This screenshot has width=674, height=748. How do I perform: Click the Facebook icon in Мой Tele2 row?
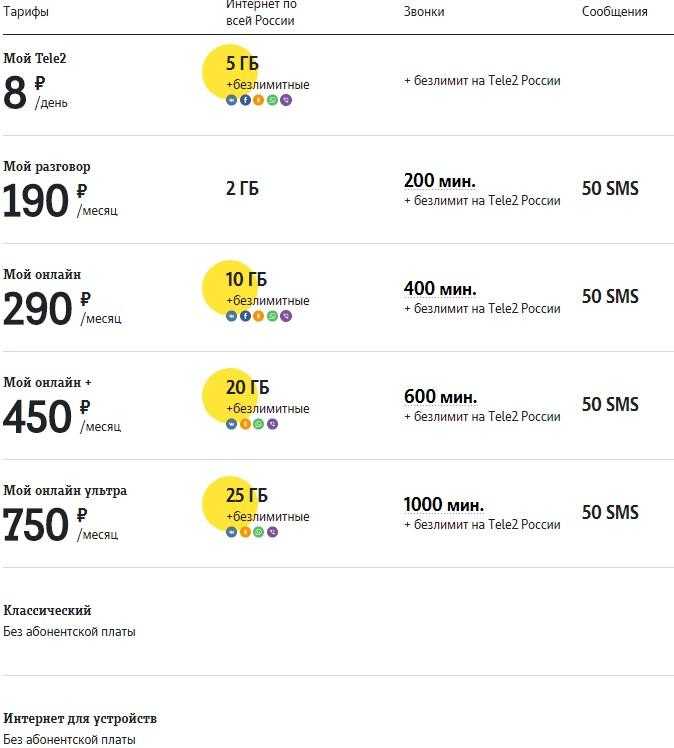coord(245,100)
